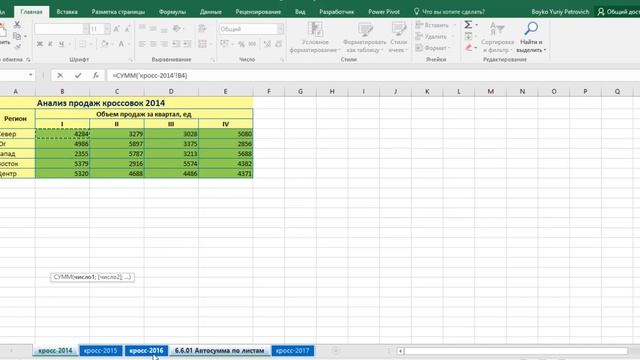Click the Percent style icon
Screen dimensions: 640x360
(241, 44)
